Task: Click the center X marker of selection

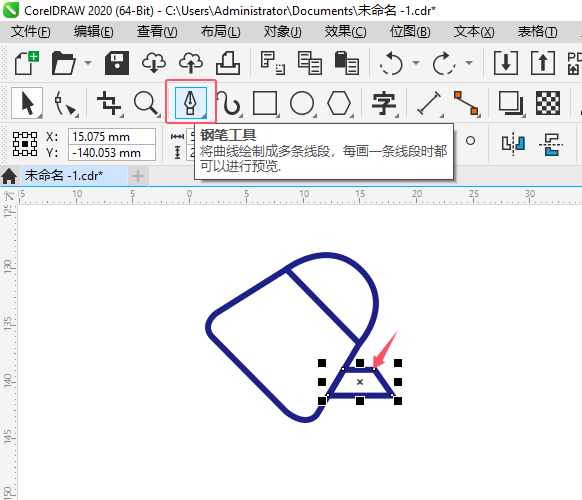Action: point(360,382)
